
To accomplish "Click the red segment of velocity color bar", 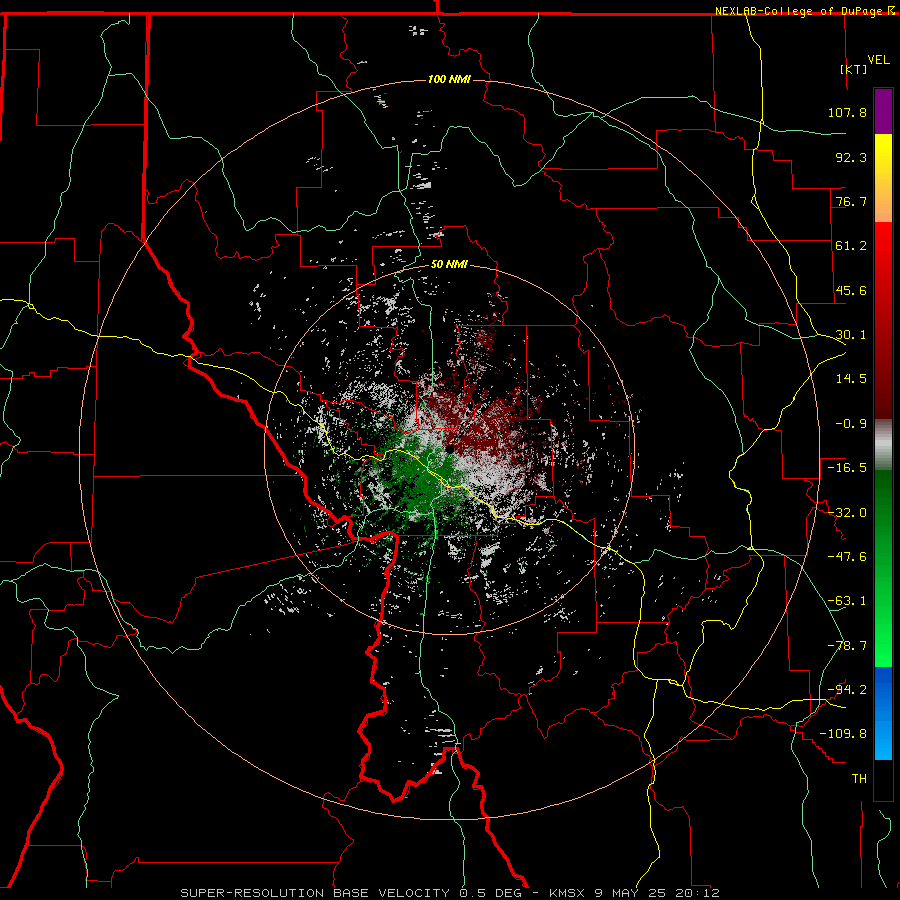I will [883, 320].
